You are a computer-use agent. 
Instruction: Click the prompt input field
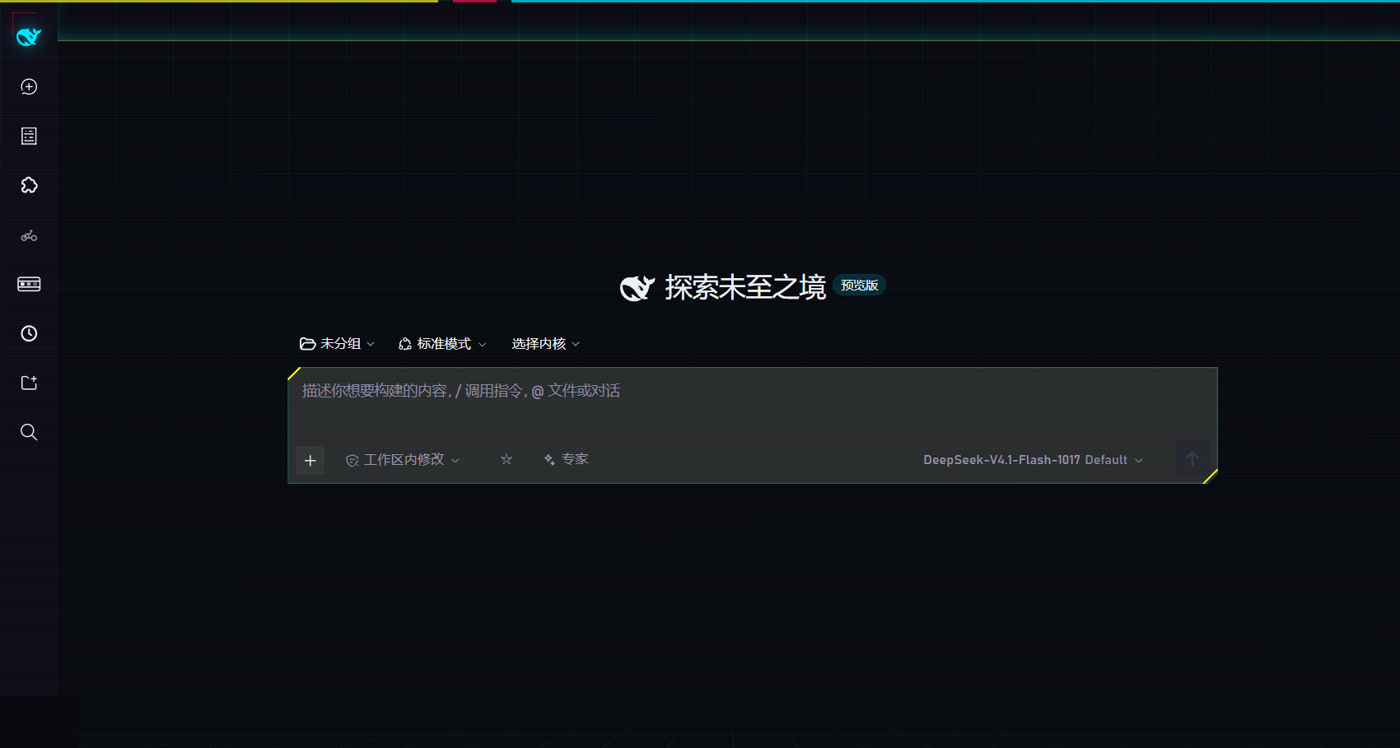(752, 391)
